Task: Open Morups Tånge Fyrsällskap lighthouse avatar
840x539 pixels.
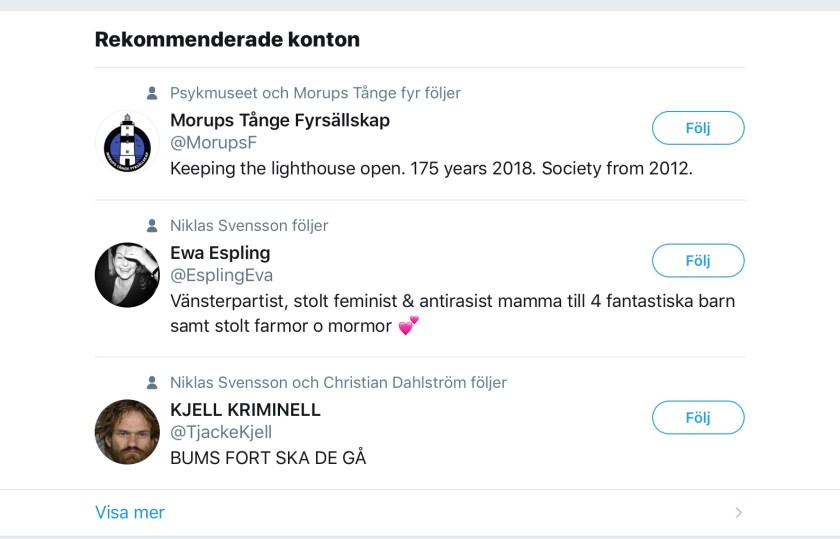Action: 127,142
